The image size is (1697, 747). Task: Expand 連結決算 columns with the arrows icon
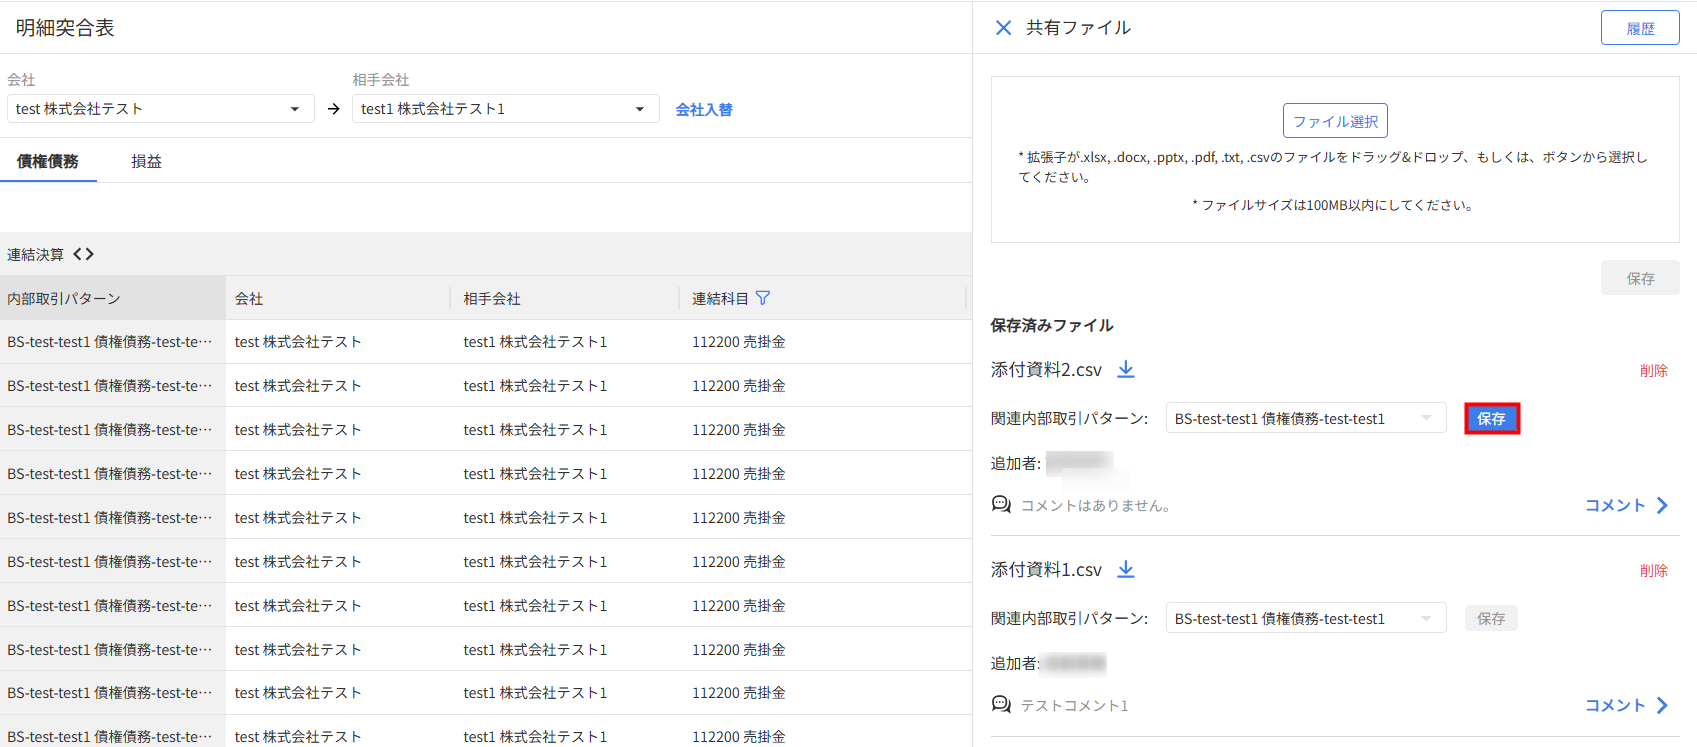point(84,254)
